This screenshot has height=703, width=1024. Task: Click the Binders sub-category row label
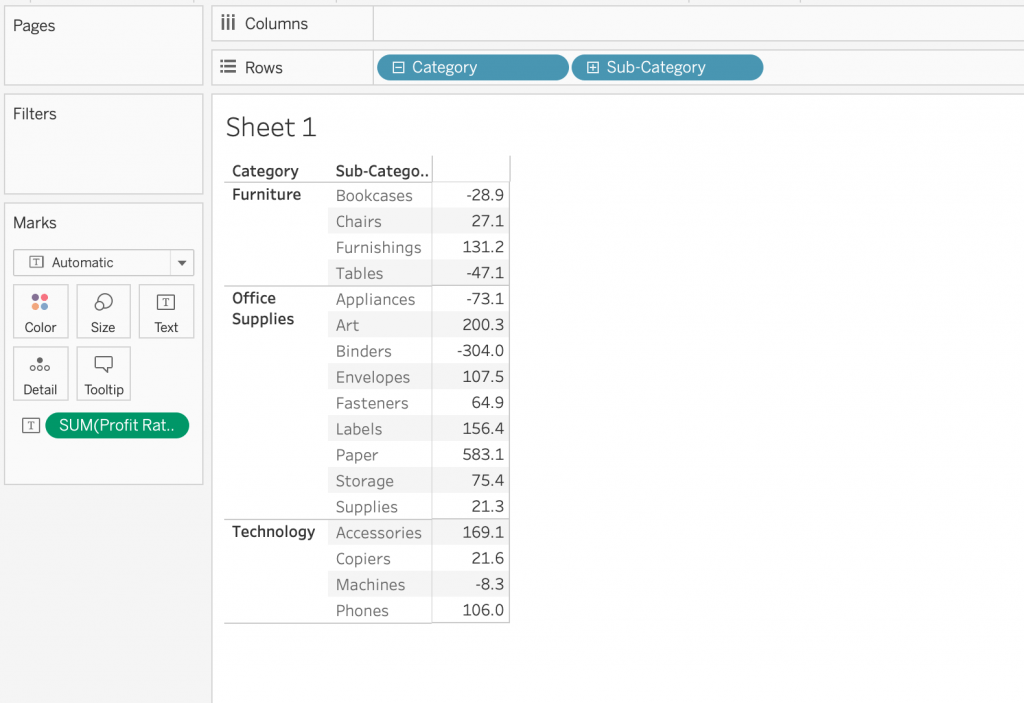(x=363, y=351)
